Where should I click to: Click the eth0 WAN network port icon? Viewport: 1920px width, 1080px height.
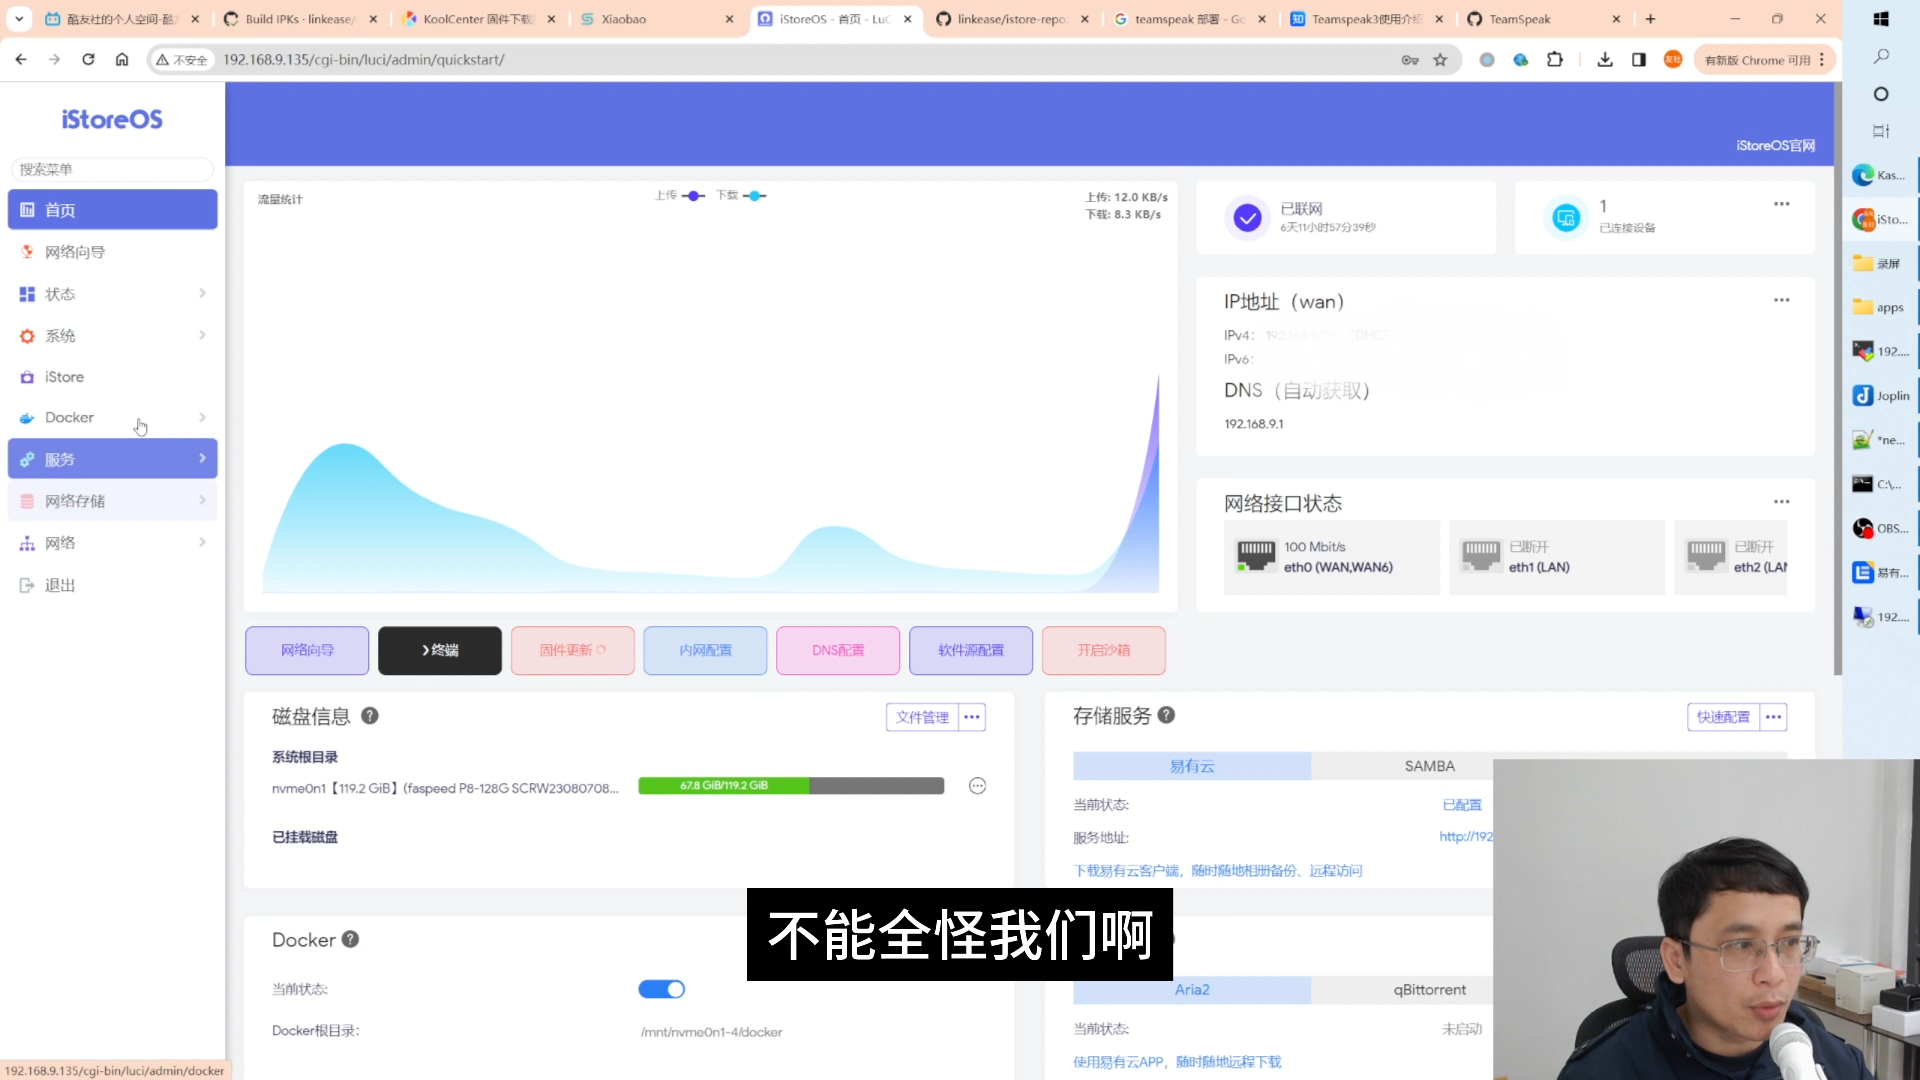click(1256, 556)
